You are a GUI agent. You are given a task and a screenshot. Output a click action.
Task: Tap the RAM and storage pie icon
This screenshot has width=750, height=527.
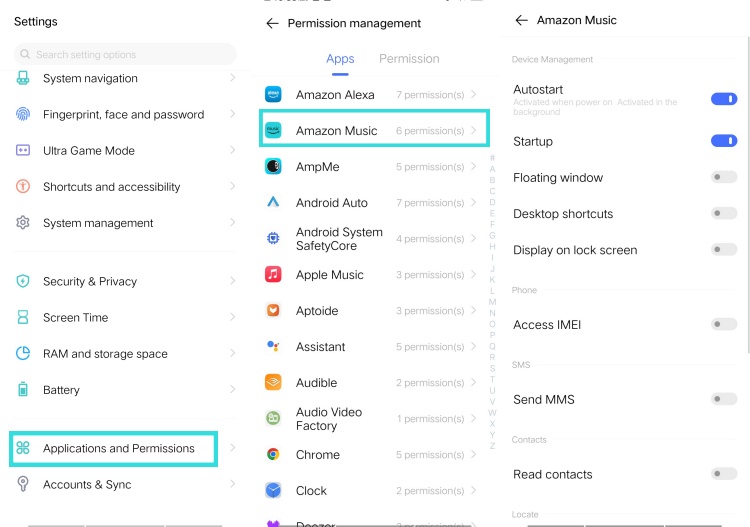(23, 353)
